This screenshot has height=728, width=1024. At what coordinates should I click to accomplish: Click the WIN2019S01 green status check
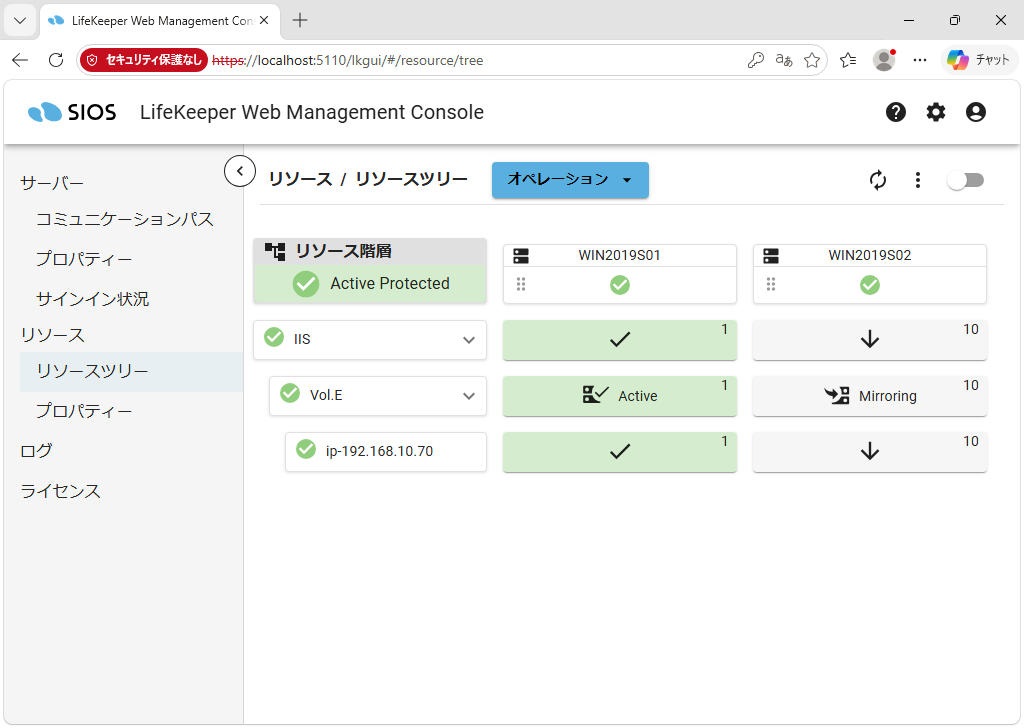click(620, 285)
